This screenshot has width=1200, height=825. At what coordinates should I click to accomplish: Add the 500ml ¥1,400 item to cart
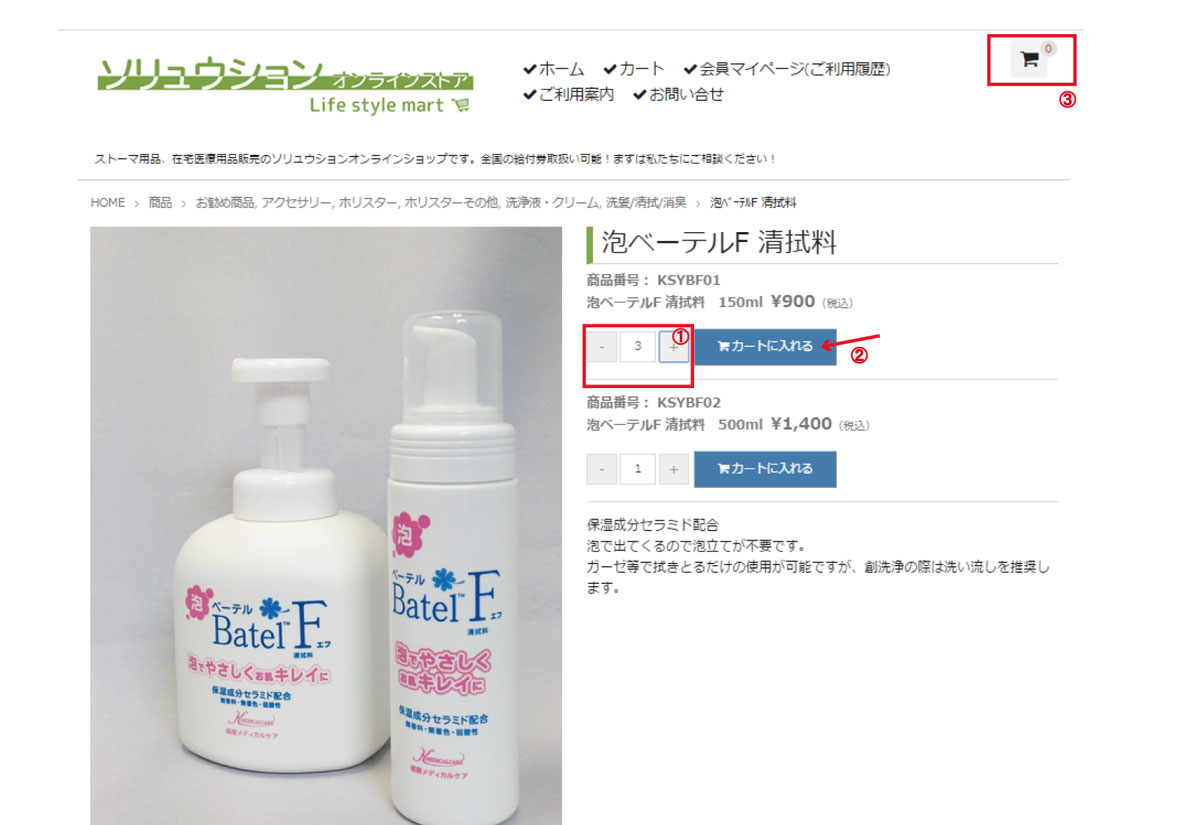765,468
